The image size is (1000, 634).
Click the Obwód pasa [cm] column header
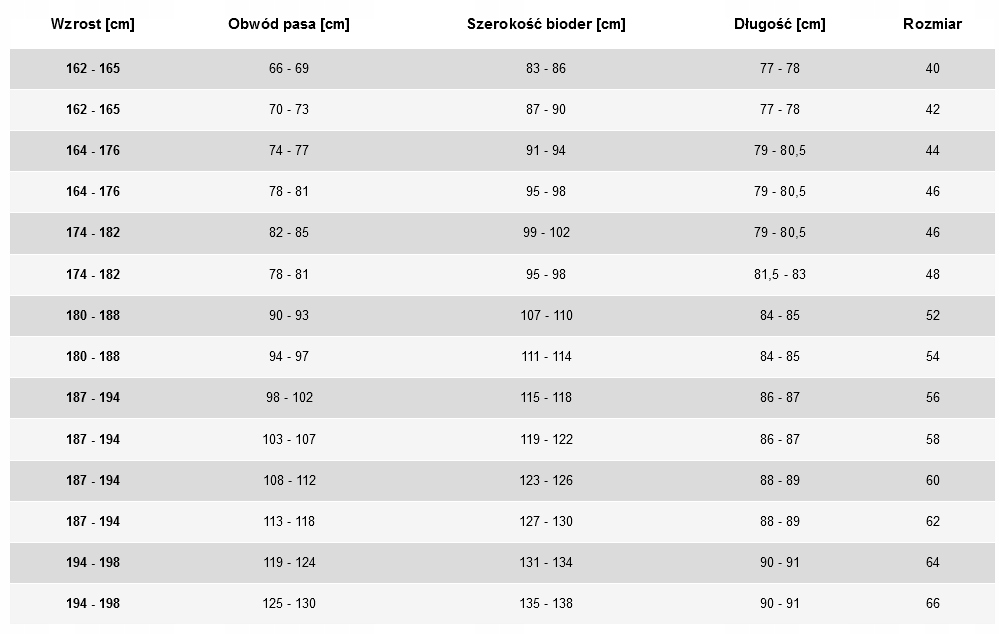[289, 24]
